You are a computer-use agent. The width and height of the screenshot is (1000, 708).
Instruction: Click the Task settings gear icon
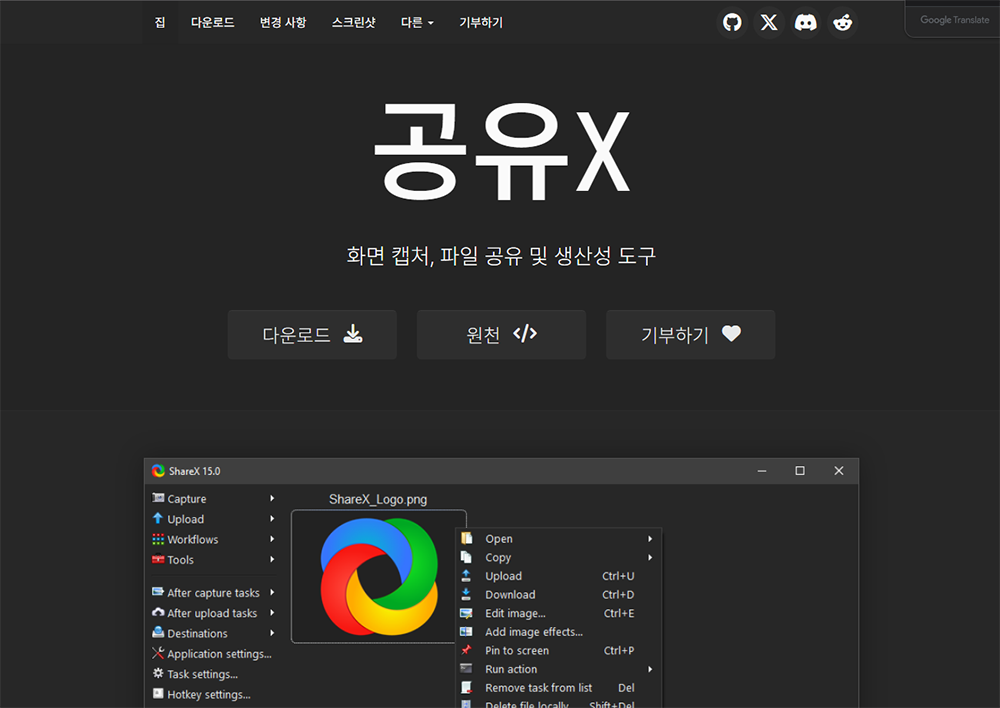click(158, 674)
